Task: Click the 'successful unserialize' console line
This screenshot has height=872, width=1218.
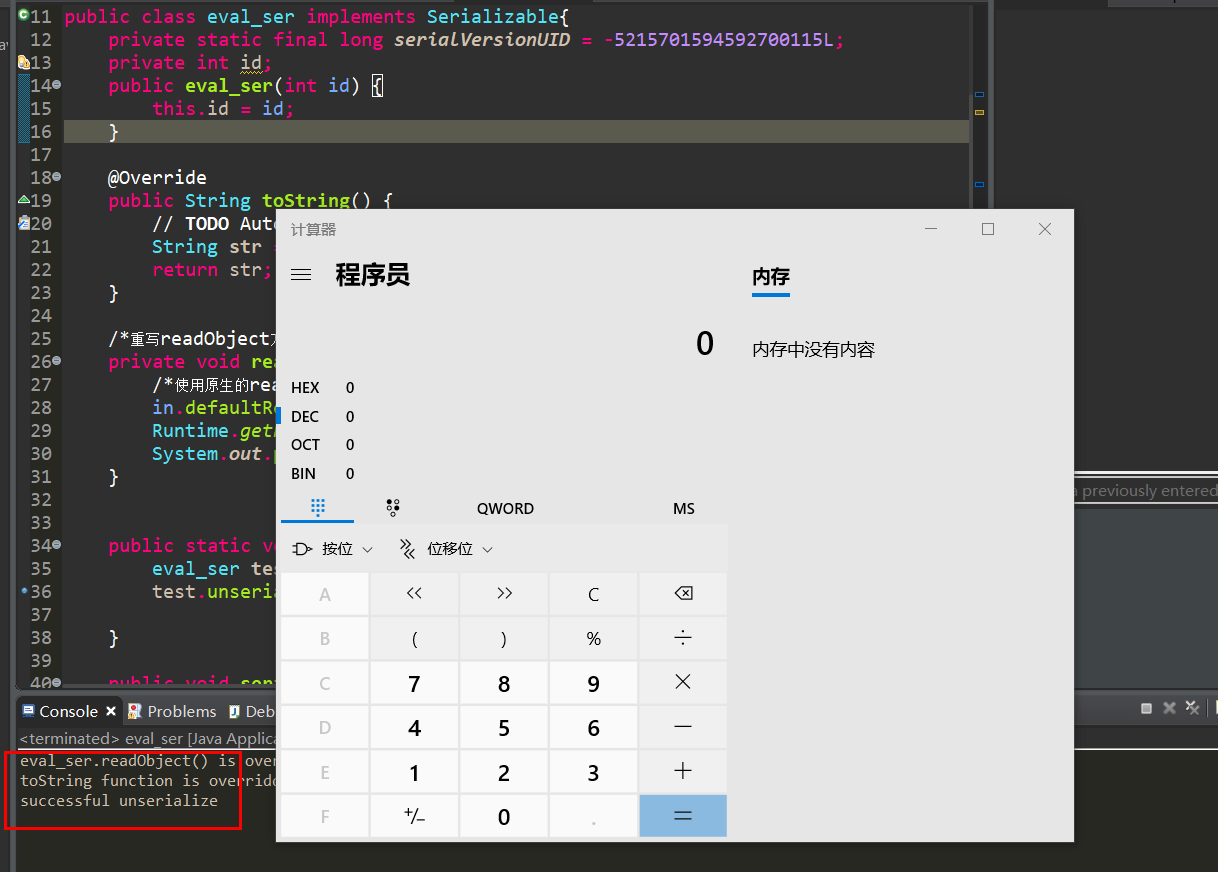Action: 119,800
